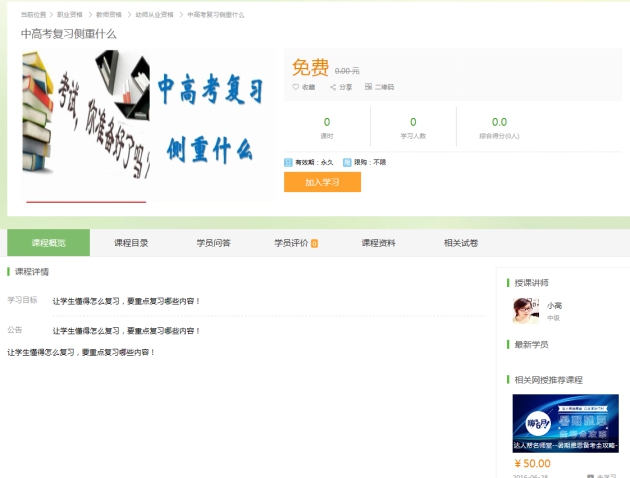Screen dimensions: 630x478
Task: Click the purchase limit (限购) icon
Action: point(347,161)
